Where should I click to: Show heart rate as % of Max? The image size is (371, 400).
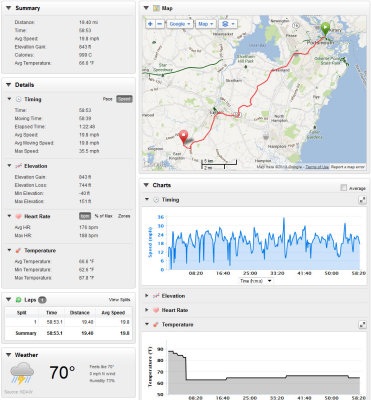103,216
